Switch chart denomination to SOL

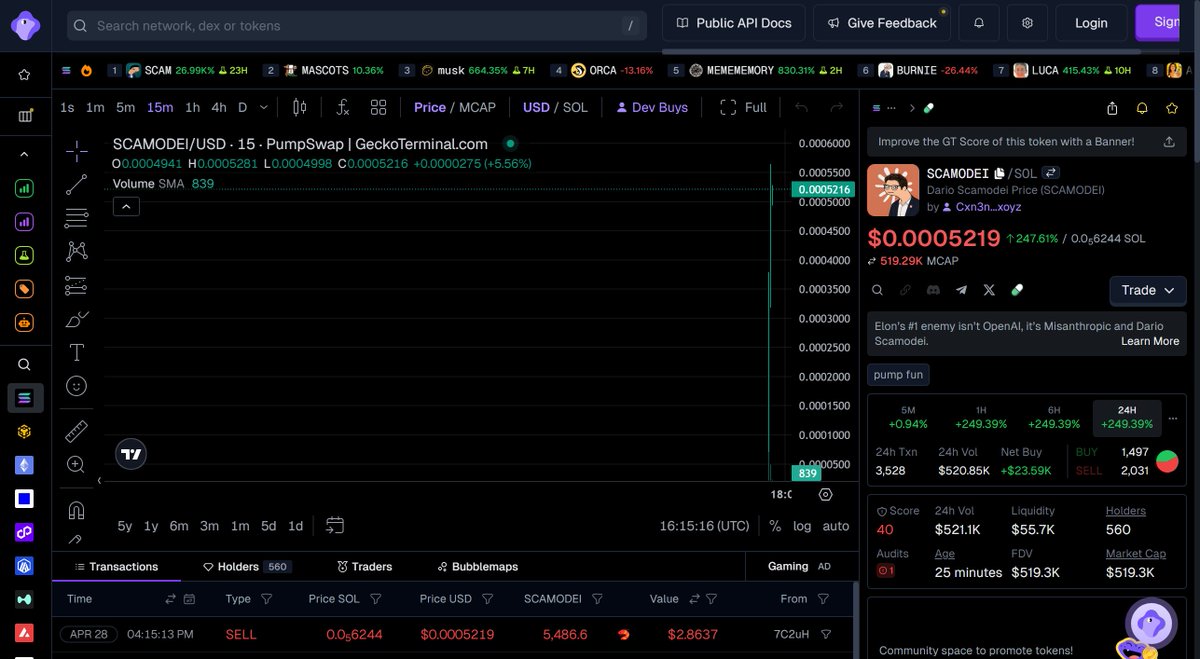point(575,107)
